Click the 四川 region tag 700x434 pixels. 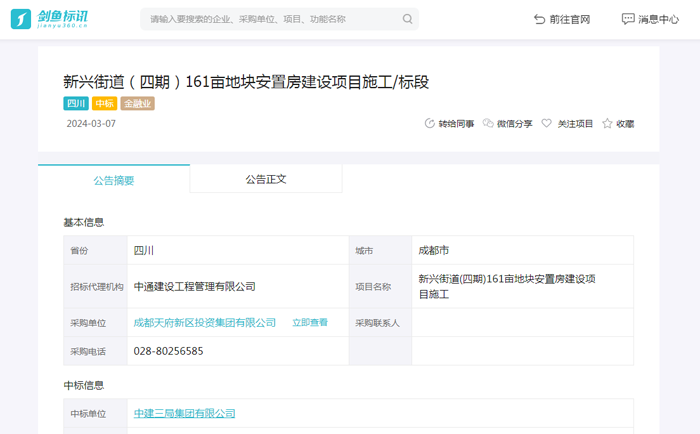76,104
